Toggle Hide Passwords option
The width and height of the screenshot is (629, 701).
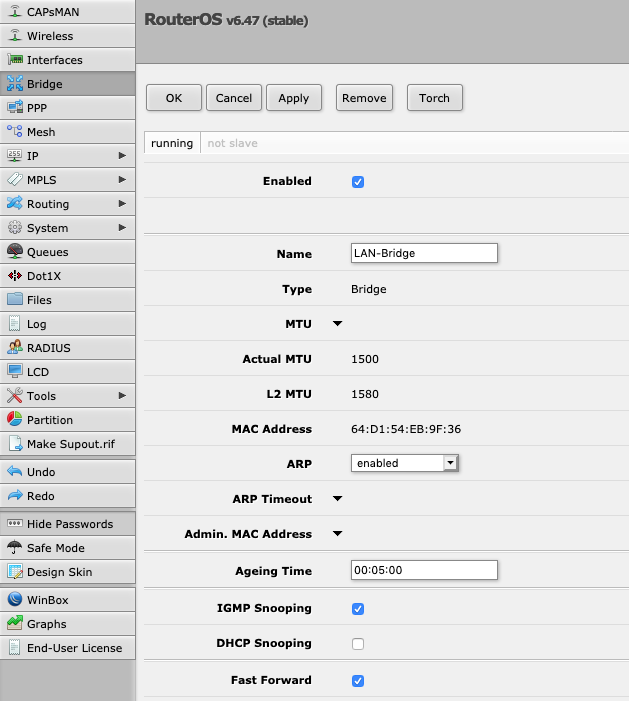[x=68, y=524]
